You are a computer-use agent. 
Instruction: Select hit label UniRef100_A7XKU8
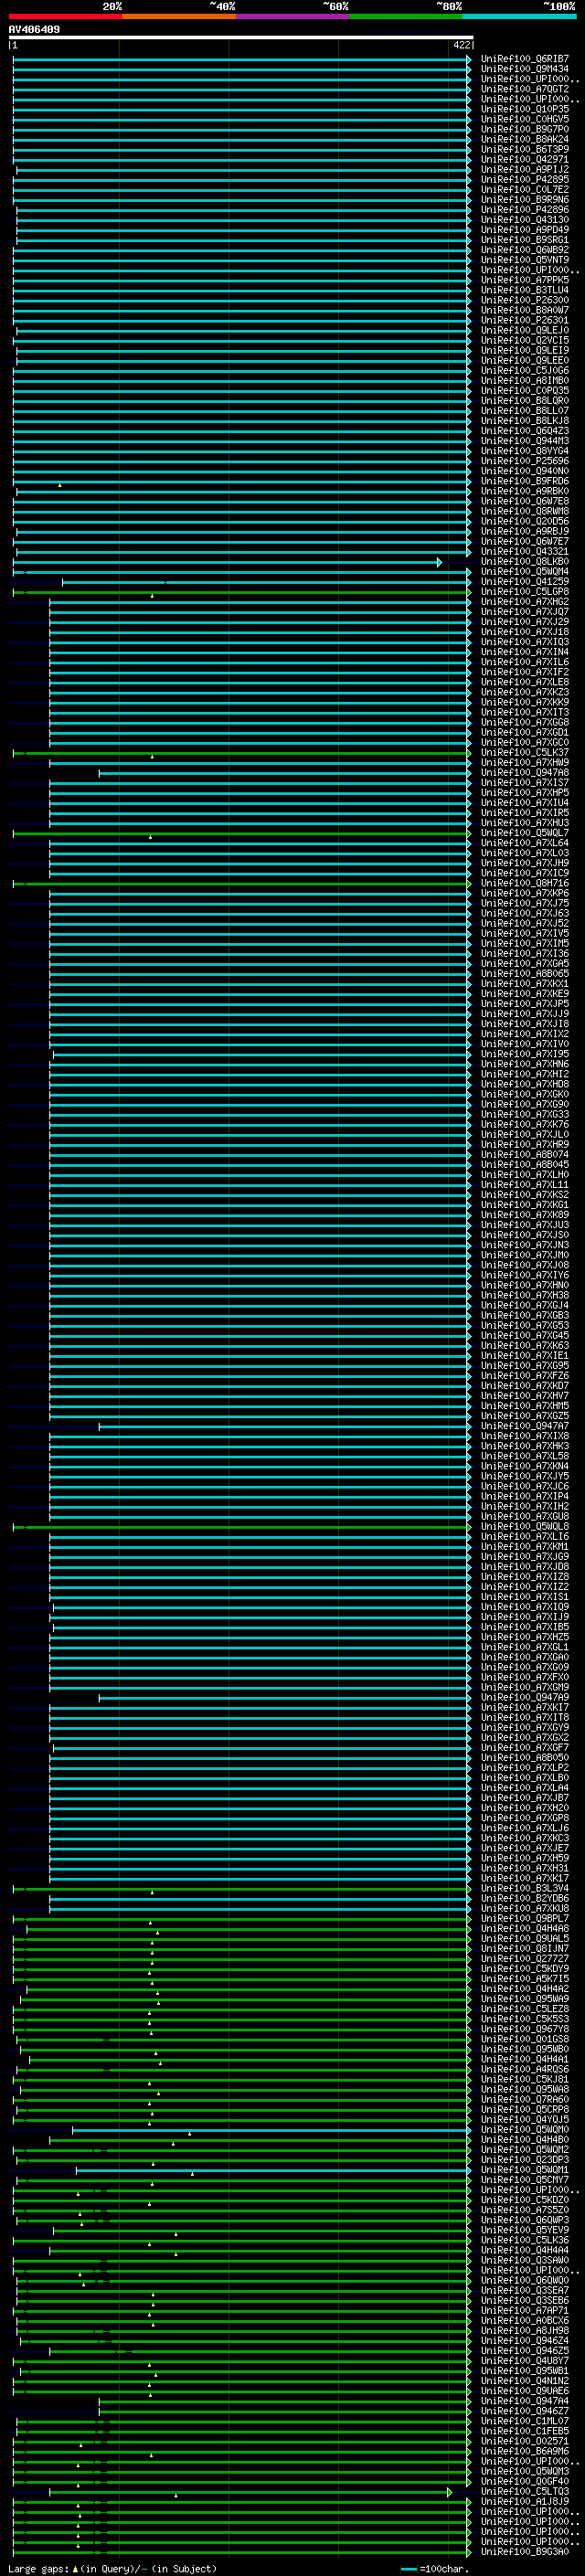pos(525,1908)
